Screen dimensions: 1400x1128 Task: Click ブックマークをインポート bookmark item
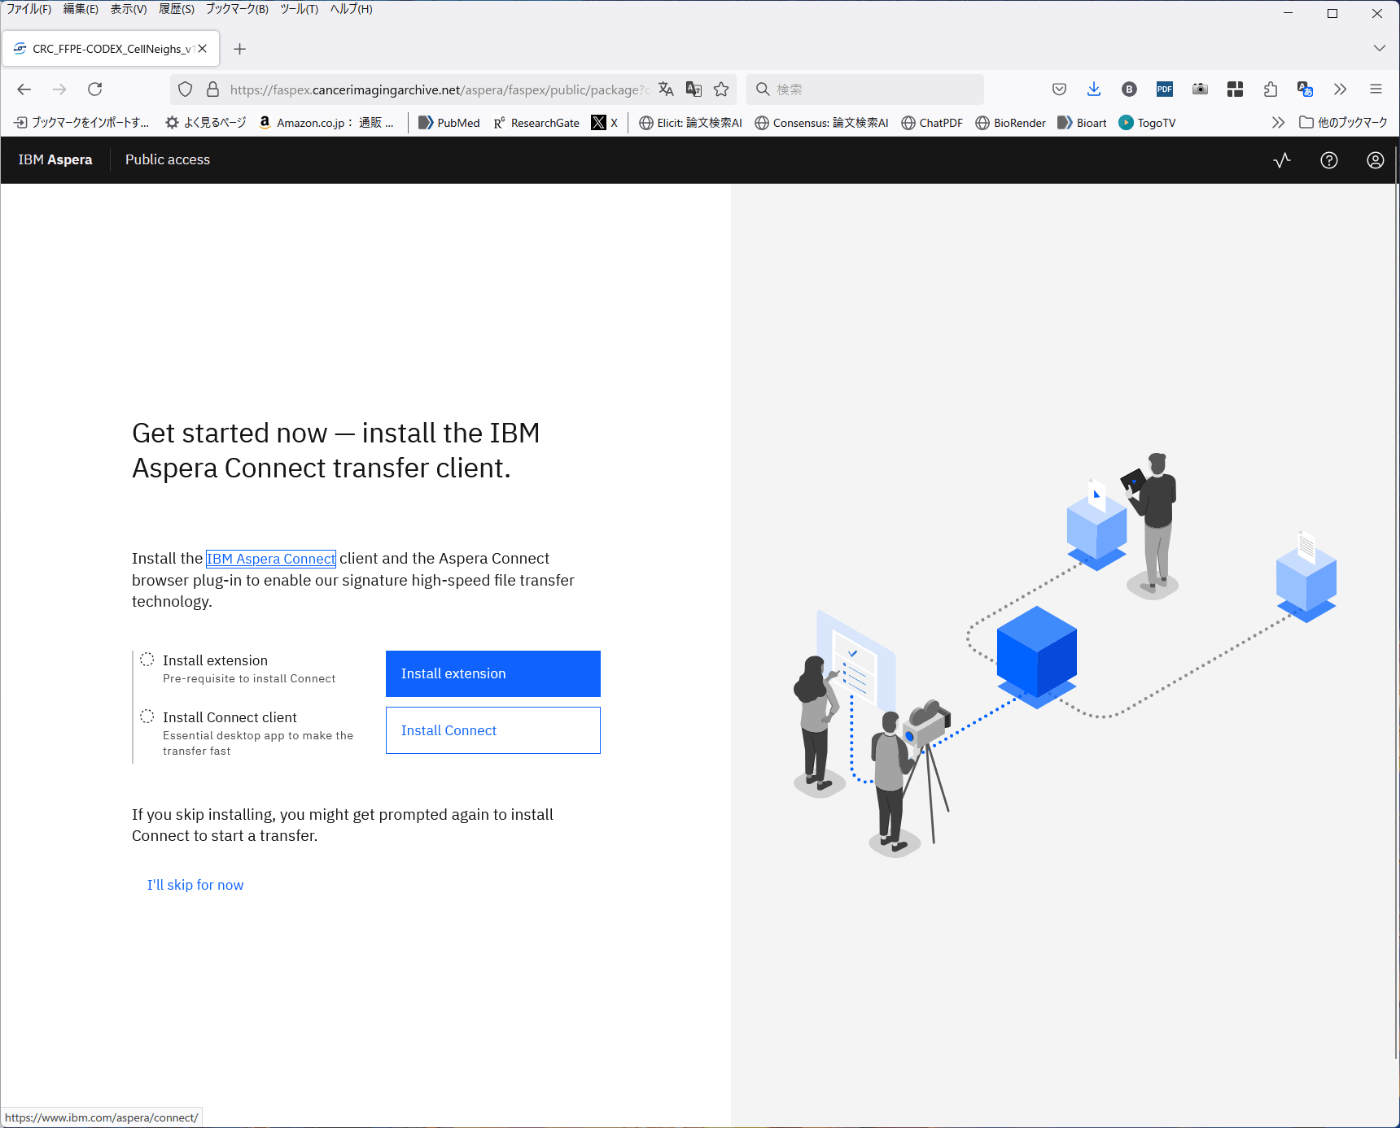tap(81, 123)
